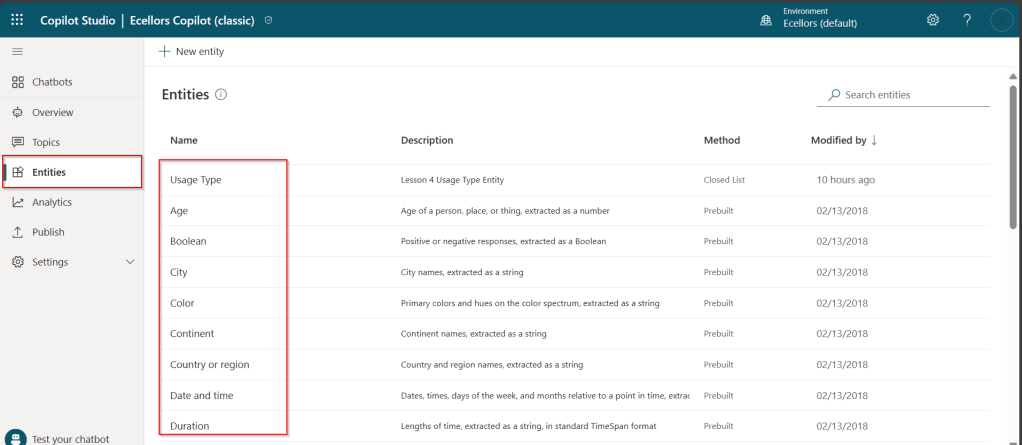Click New entity button
1022x445 pixels.
click(x=192, y=51)
